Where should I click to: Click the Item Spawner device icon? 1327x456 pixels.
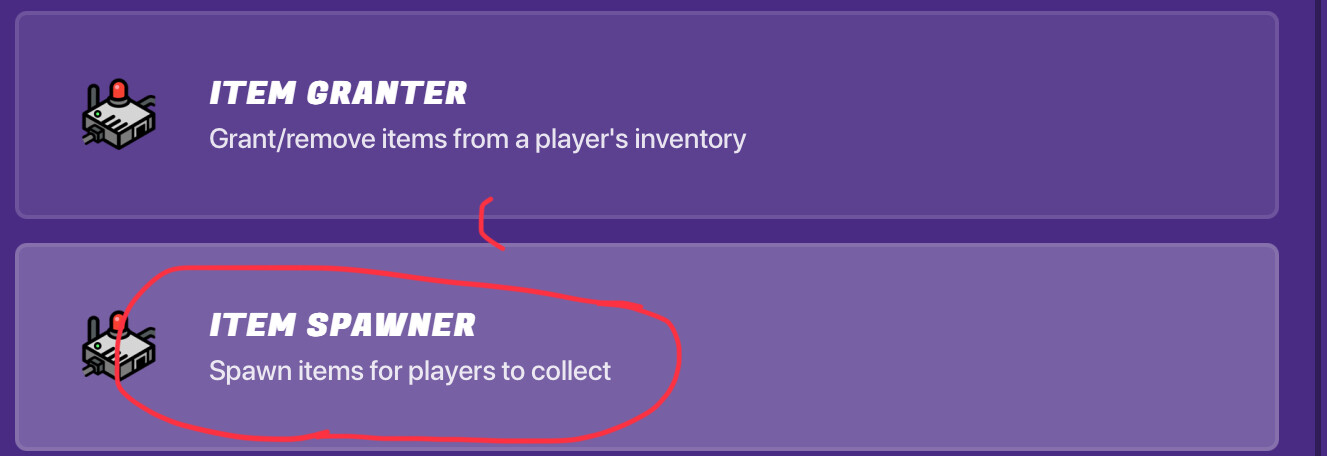[117, 345]
